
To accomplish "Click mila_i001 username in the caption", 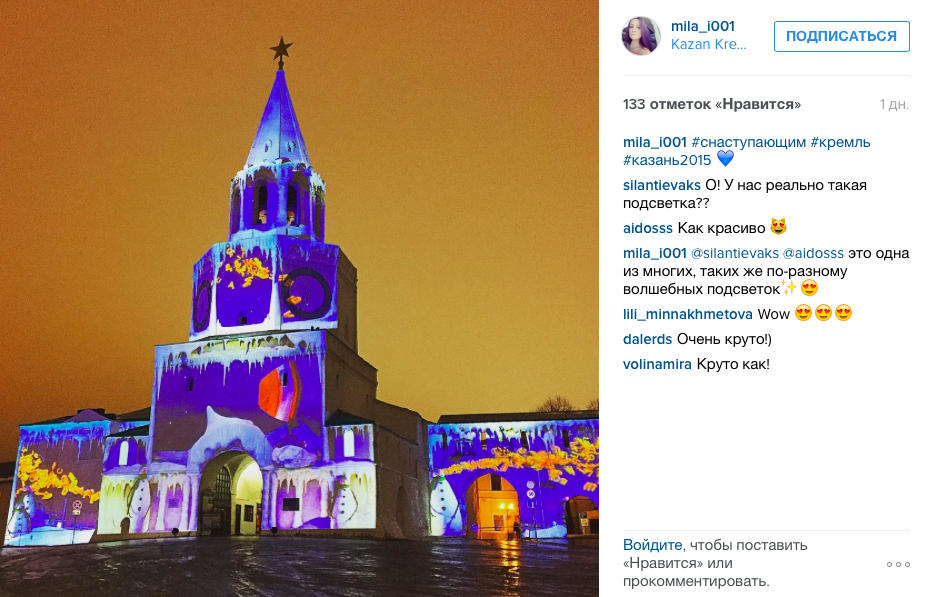I will [x=654, y=143].
